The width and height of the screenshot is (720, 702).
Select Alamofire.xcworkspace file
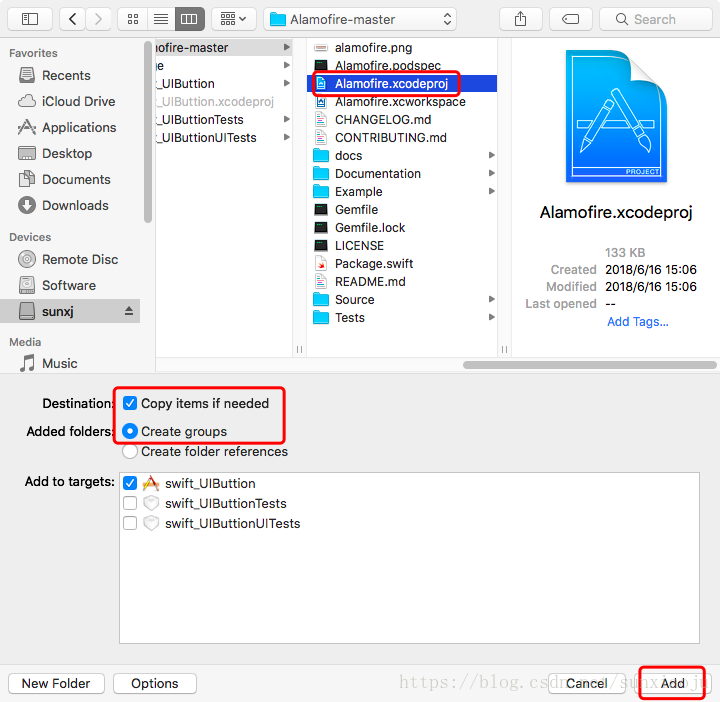point(402,102)
